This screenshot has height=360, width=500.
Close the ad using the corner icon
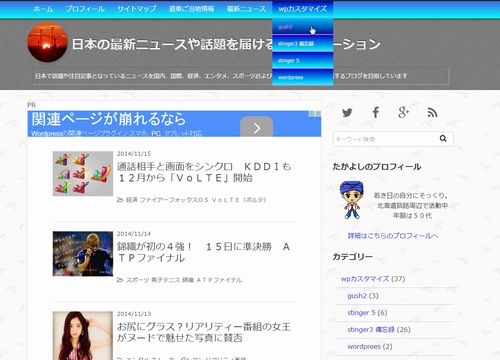315,114
